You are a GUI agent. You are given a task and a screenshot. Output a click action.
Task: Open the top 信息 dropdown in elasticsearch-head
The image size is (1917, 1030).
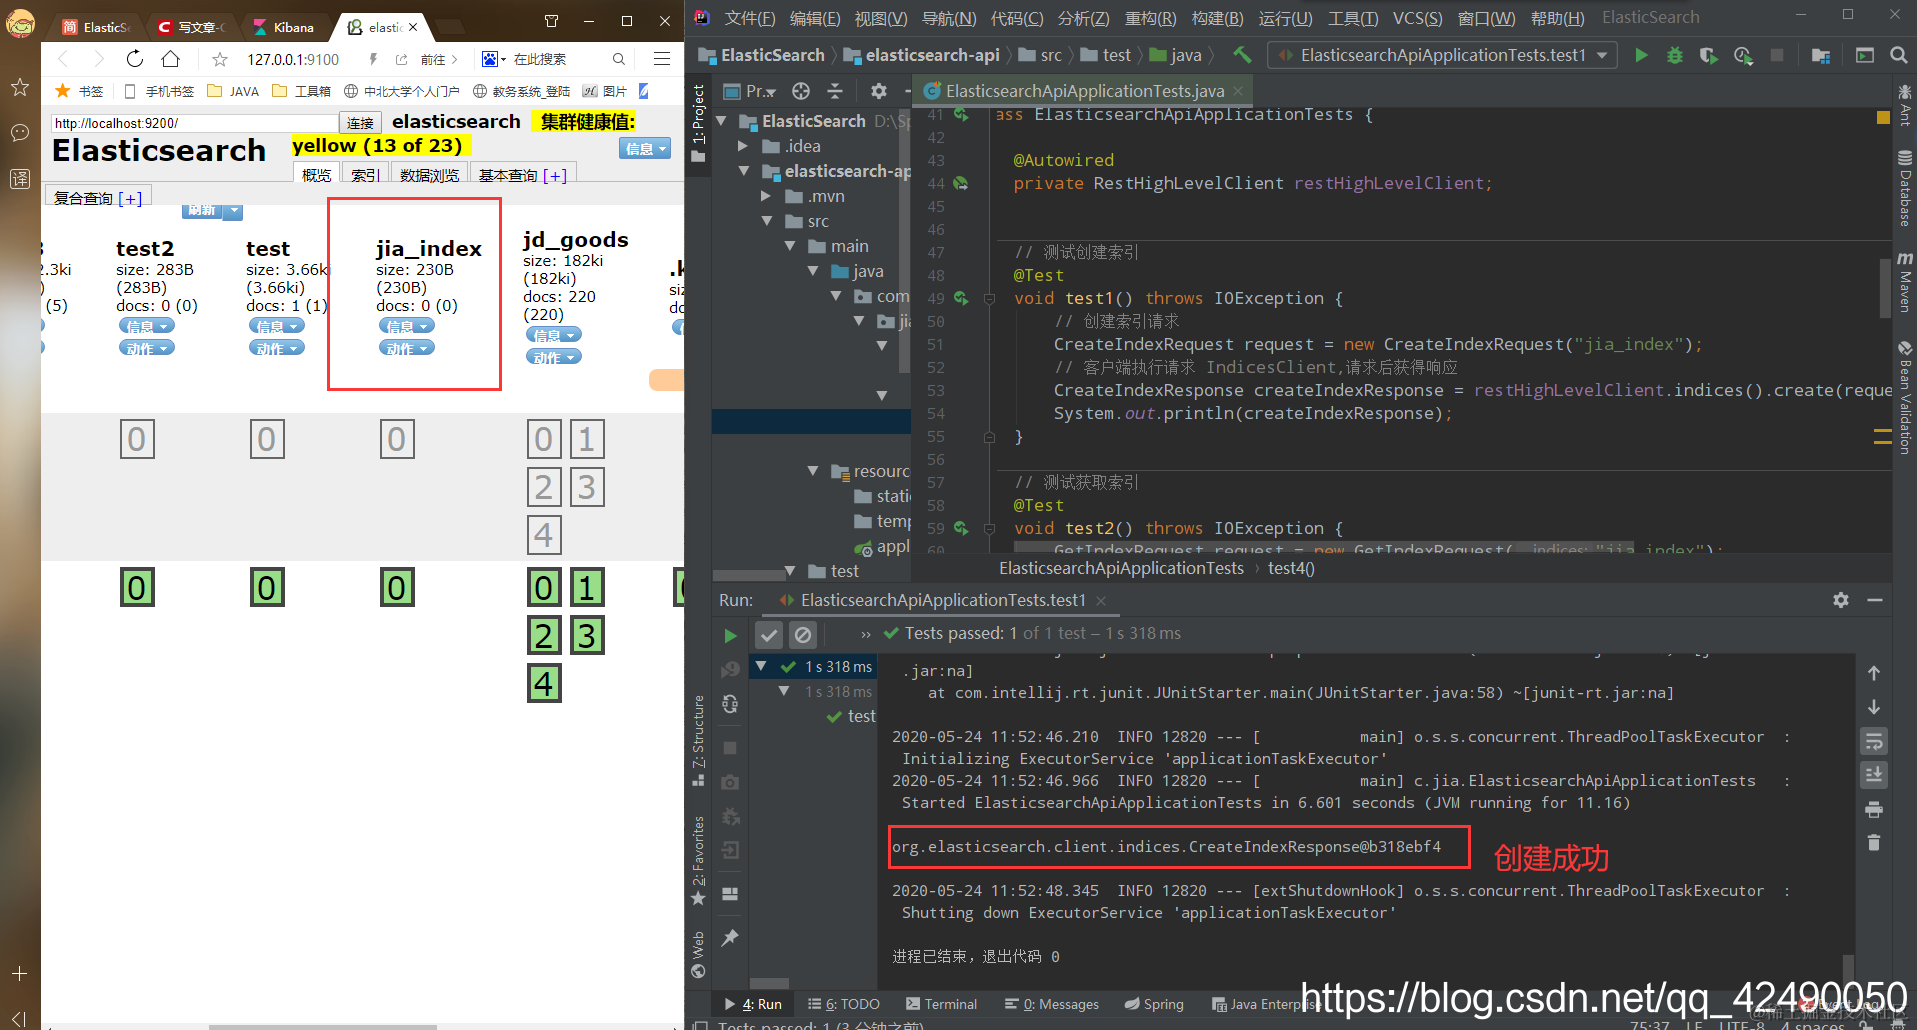[x=645, y=149]
